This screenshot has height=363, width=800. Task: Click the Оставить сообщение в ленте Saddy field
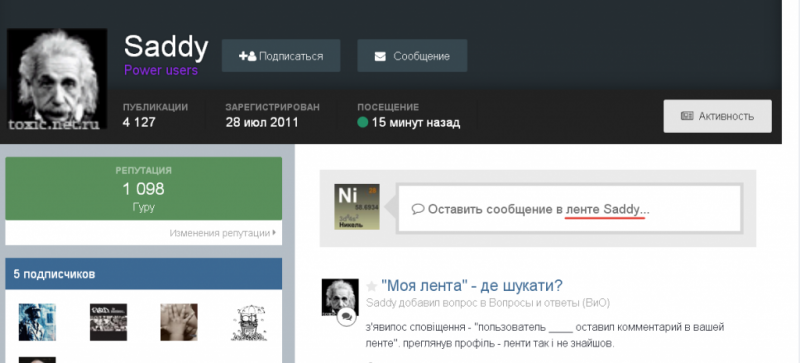pyautogui.click(x=569, y=209)
